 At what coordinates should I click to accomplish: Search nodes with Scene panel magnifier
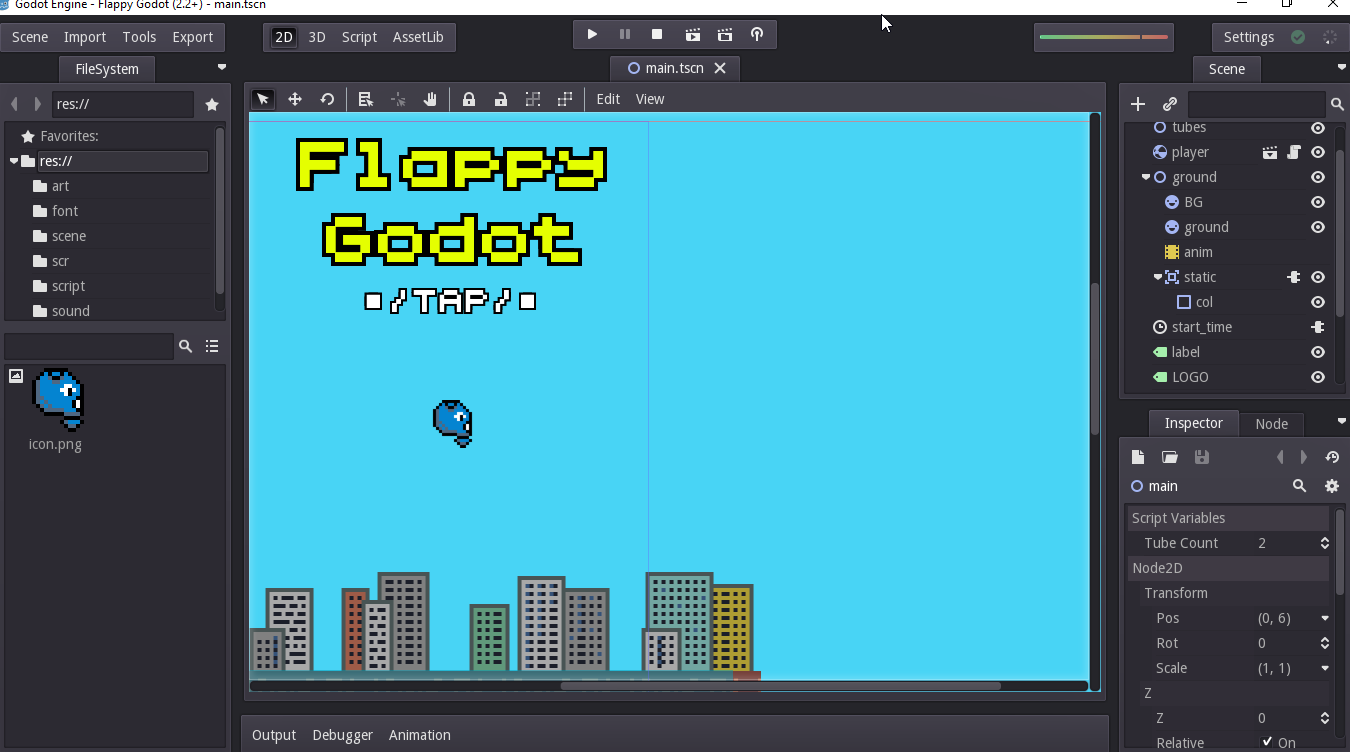click(x=1337, y=104)
